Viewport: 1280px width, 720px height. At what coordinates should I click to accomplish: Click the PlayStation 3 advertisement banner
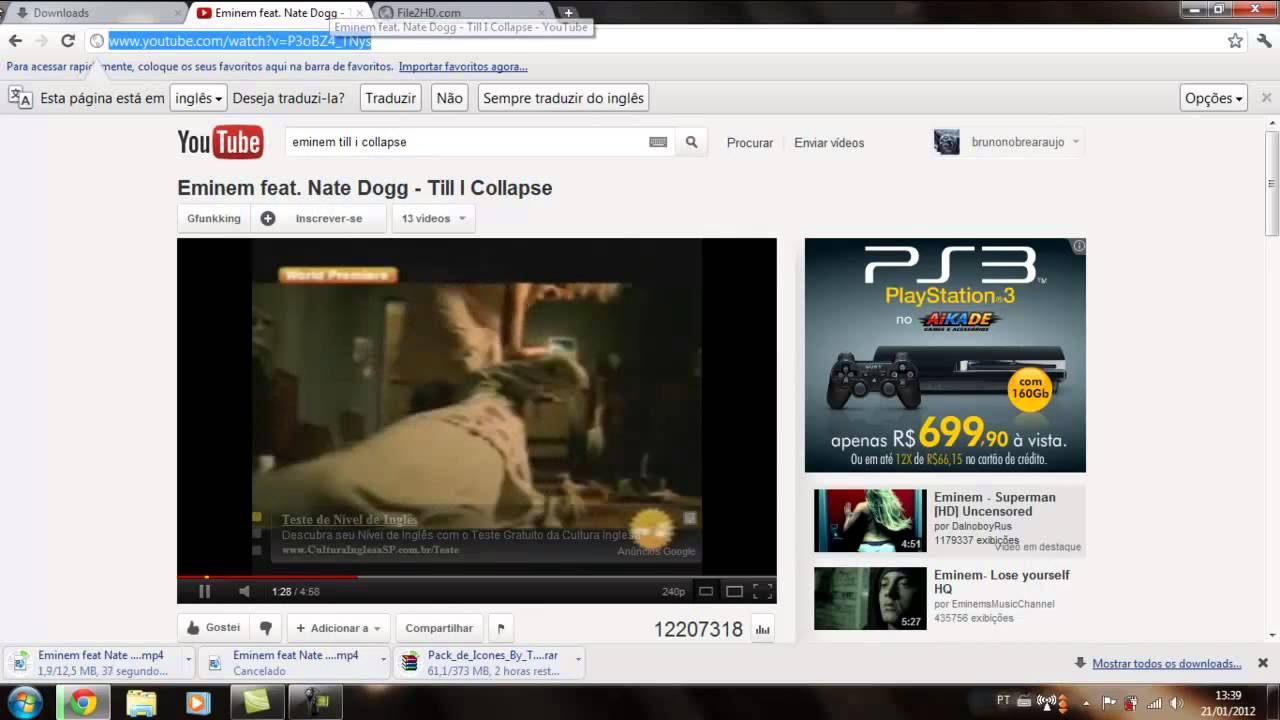coord(945,355)
